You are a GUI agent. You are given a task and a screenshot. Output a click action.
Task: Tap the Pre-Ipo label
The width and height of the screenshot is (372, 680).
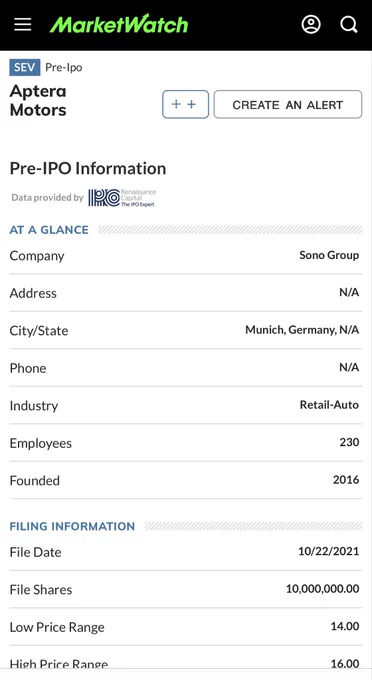pyautogui.click(x=64, y=68)
